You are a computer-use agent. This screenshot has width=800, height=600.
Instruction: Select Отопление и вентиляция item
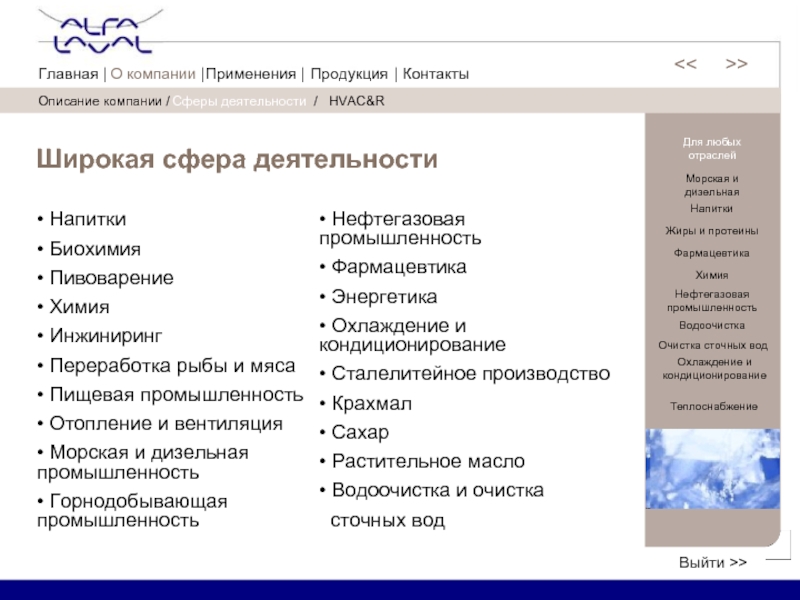pyautogui.click(x=160, y=423)
